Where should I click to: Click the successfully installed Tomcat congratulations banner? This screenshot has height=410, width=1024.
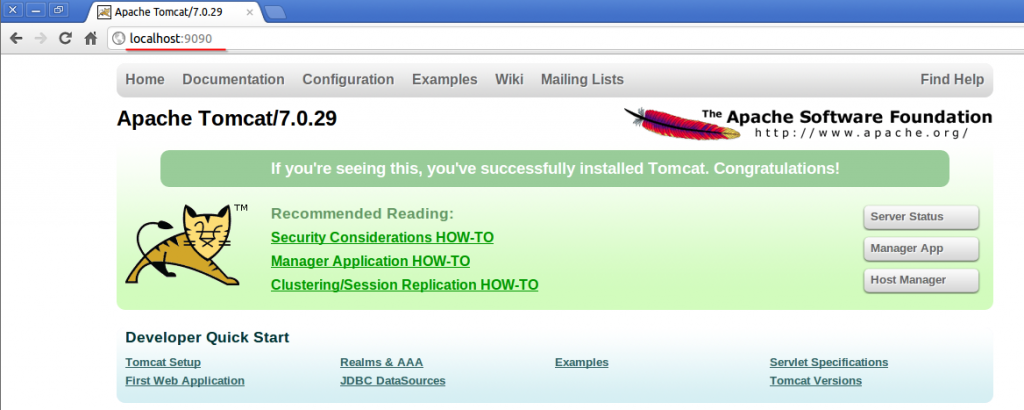[554, 168]
